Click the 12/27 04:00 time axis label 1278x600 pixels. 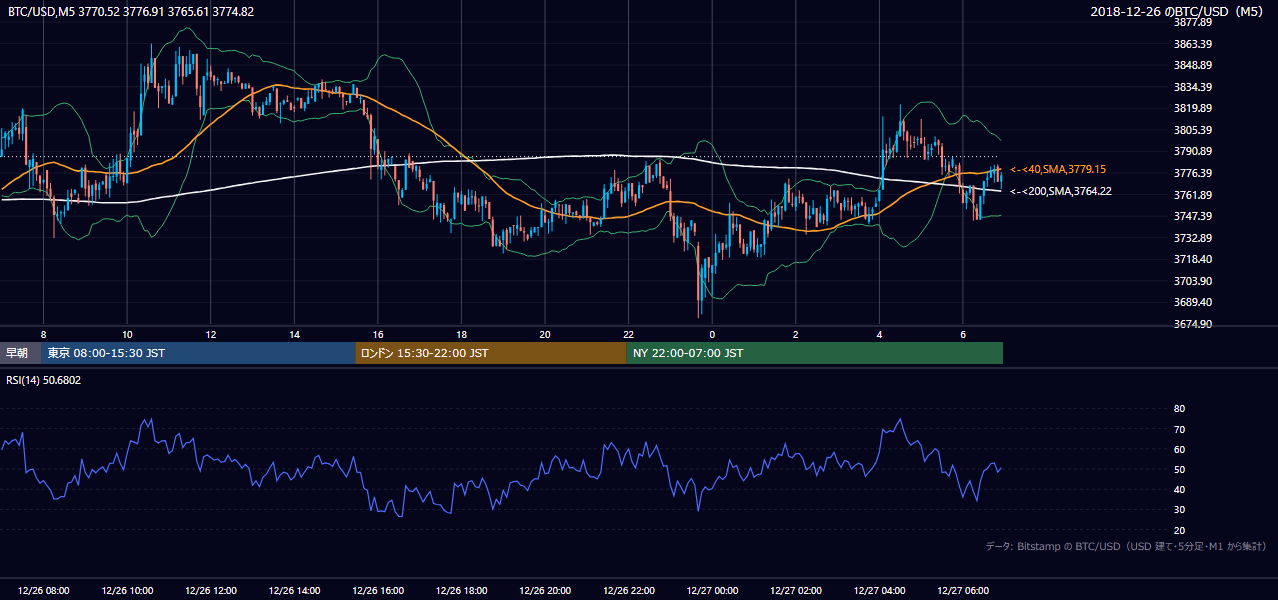tap(880, 591)
